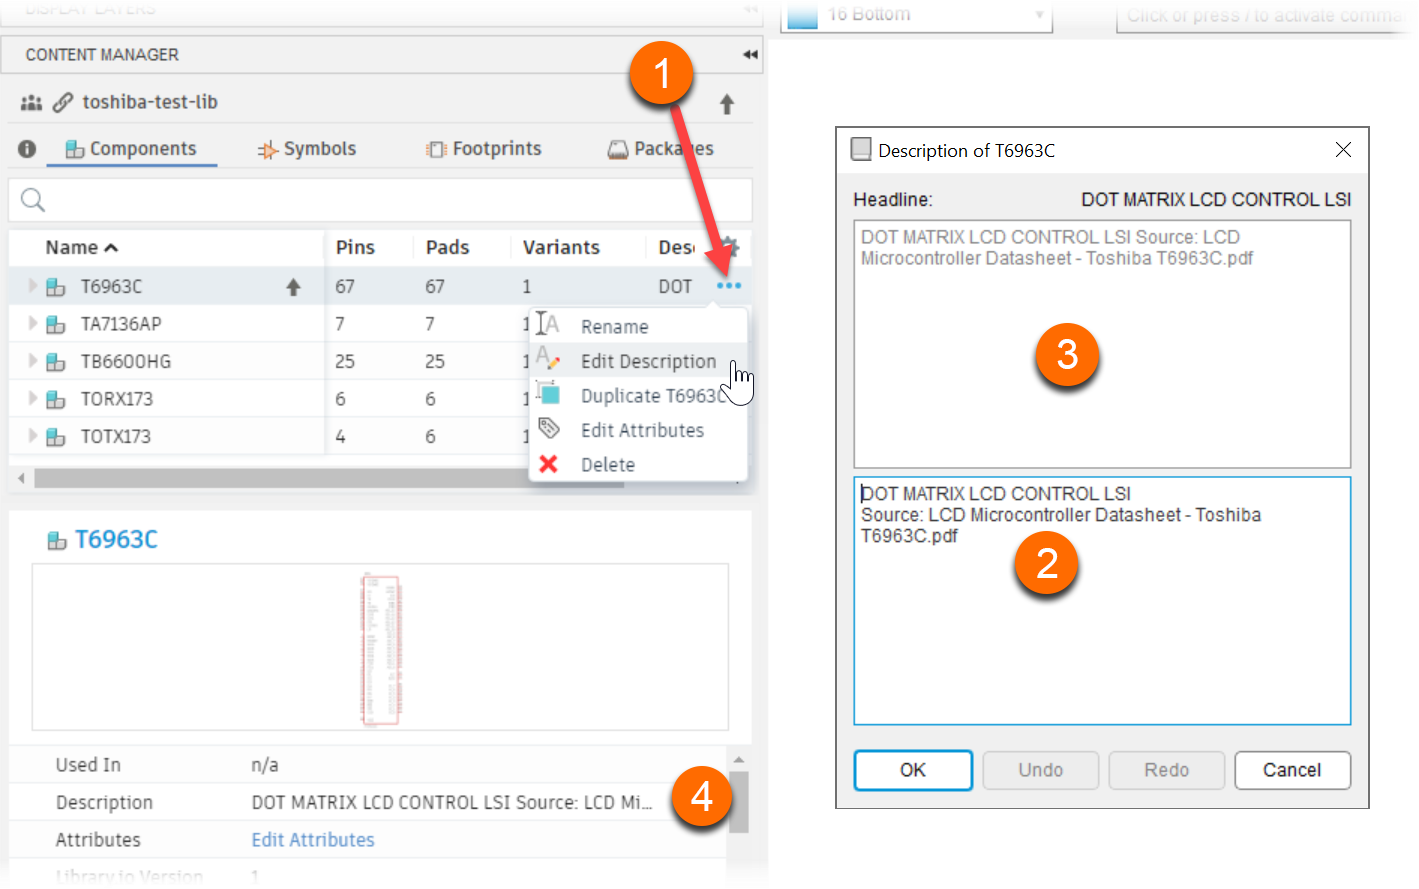Expand the T6963C component row
The height and width of the screenshot is (889, 1419).
(32, 286)
